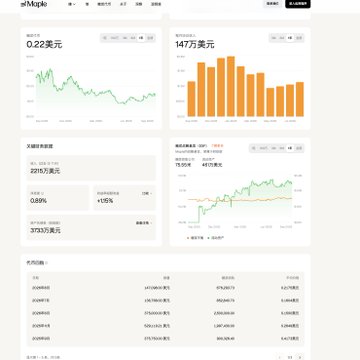Click the light gray header button beside black button
This screenshot has width=360, height=360.
[272, 4]
